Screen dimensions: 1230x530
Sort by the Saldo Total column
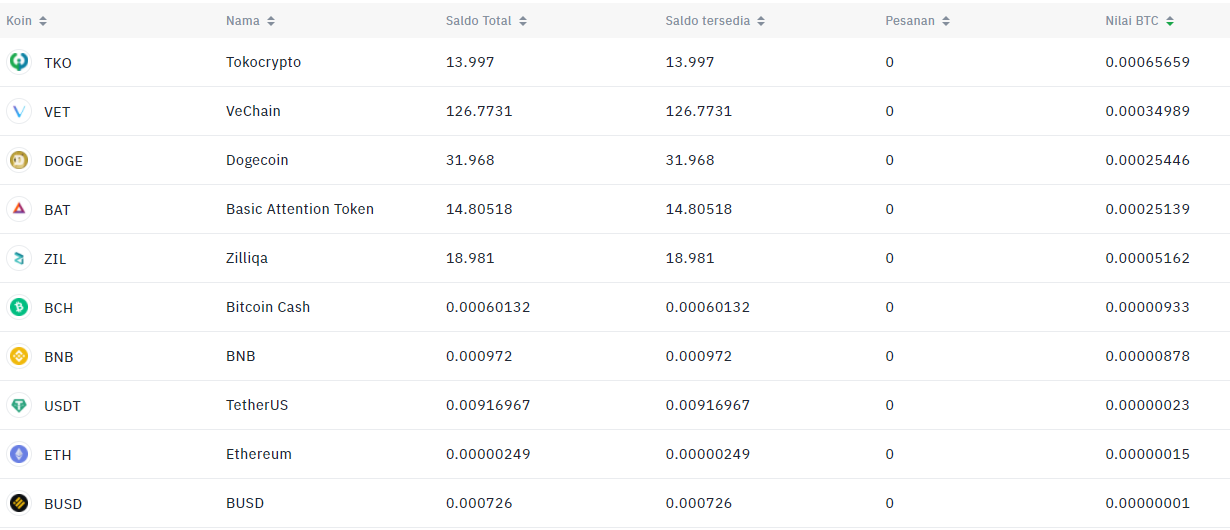[486, 21]
